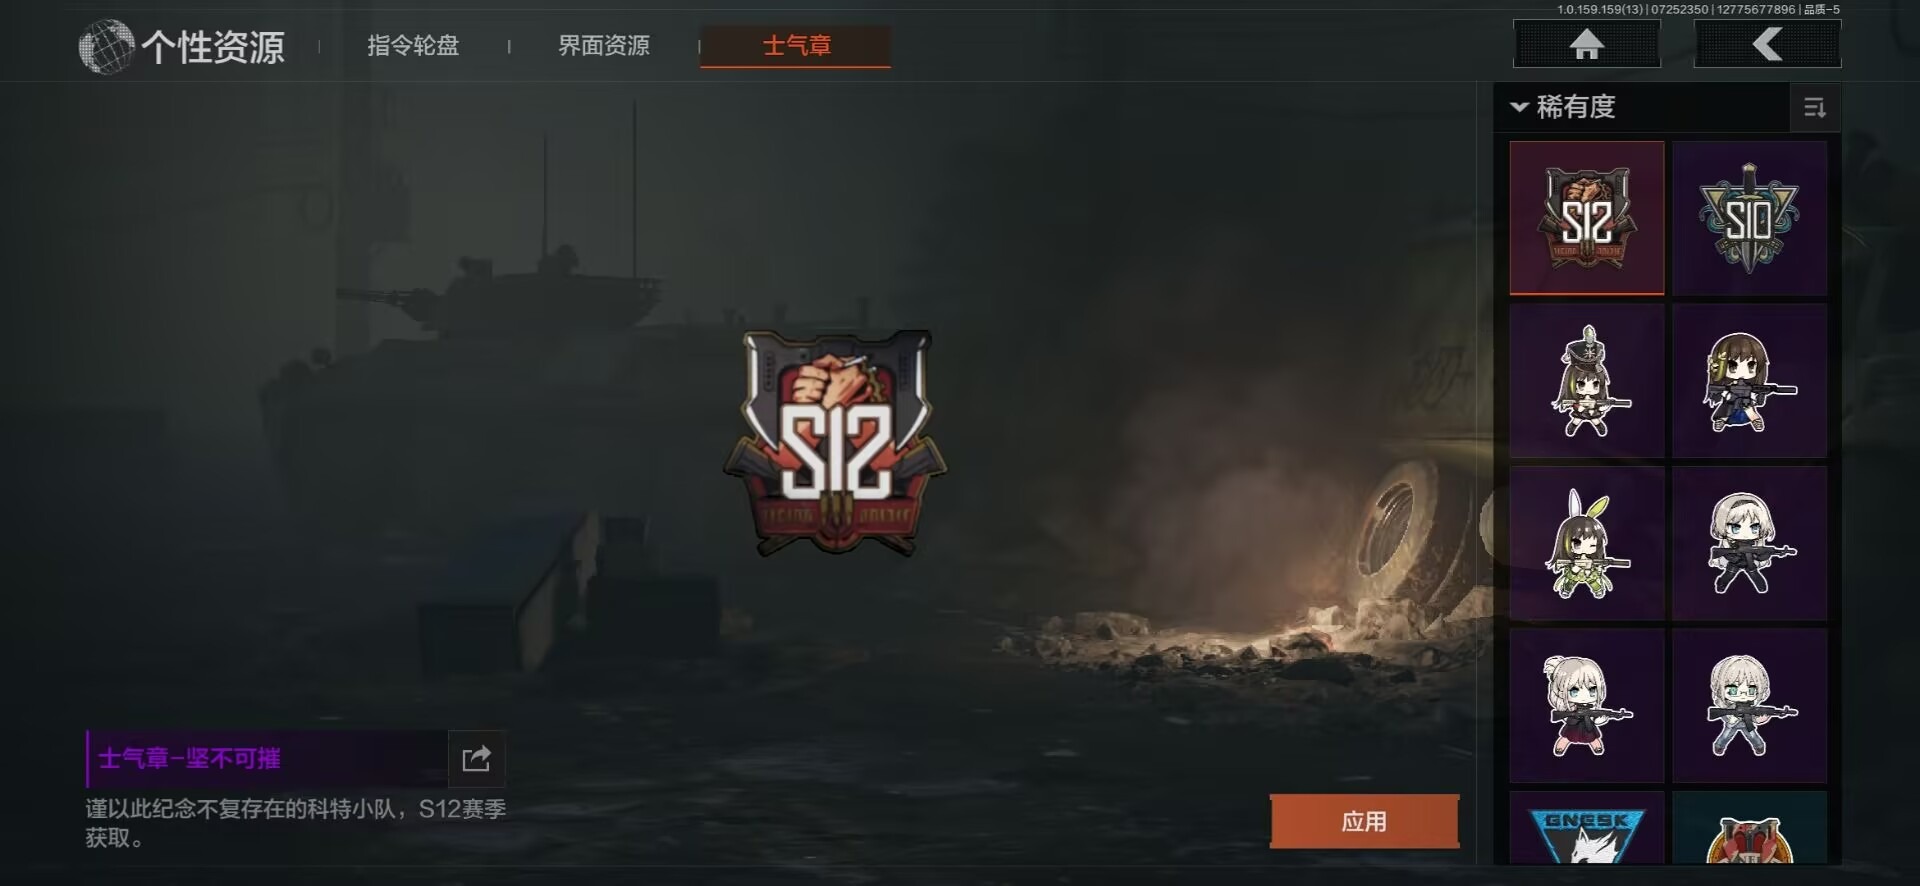Select the SNEAK wolf badge
This screenshot has width=1920, height=886.
click(1587, 827)
